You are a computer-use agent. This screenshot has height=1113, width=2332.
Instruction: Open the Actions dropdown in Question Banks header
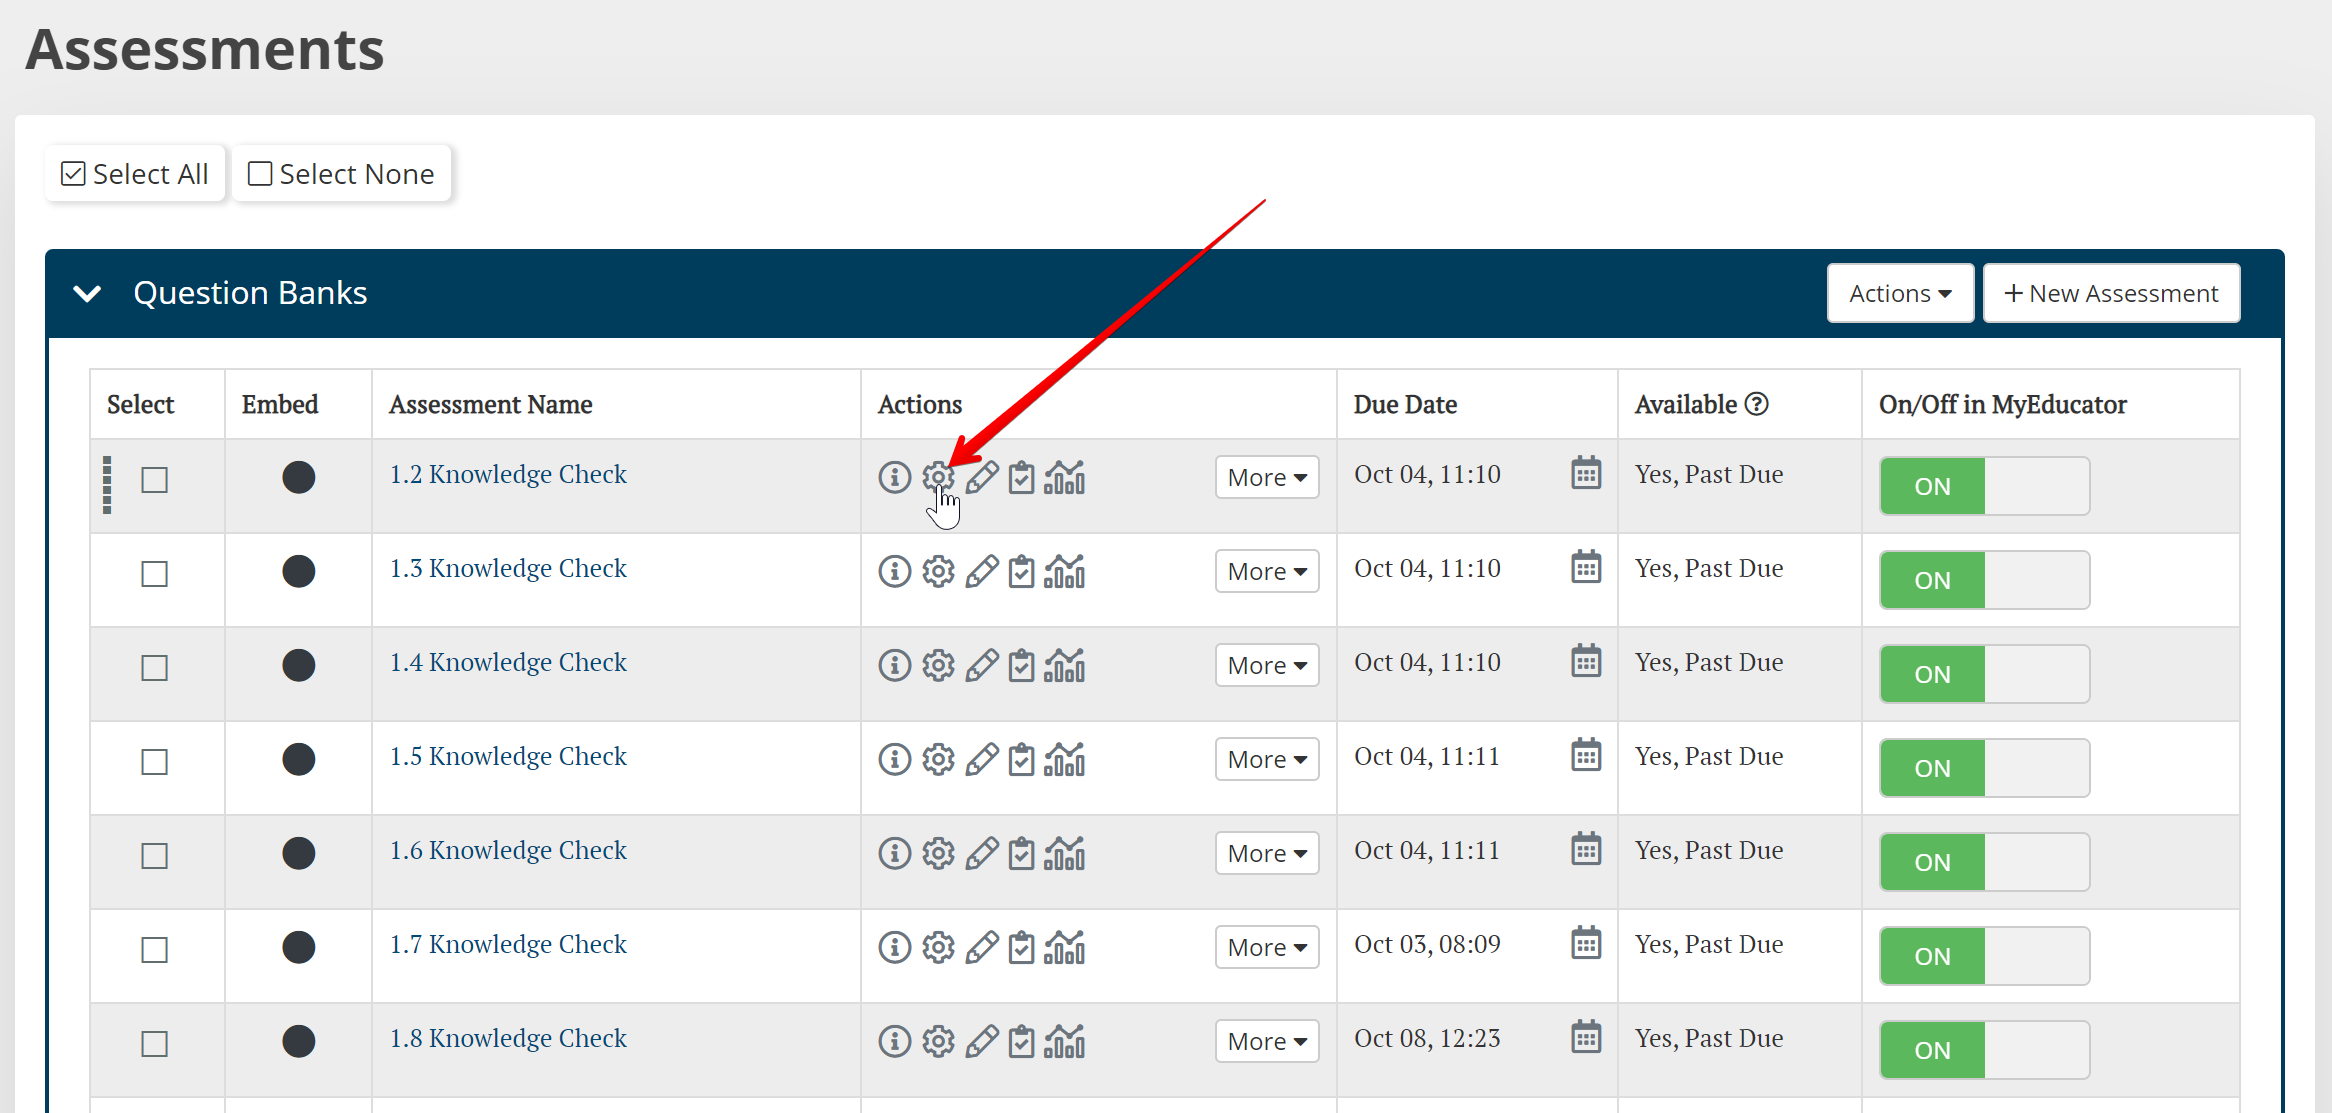point(1899,293)
